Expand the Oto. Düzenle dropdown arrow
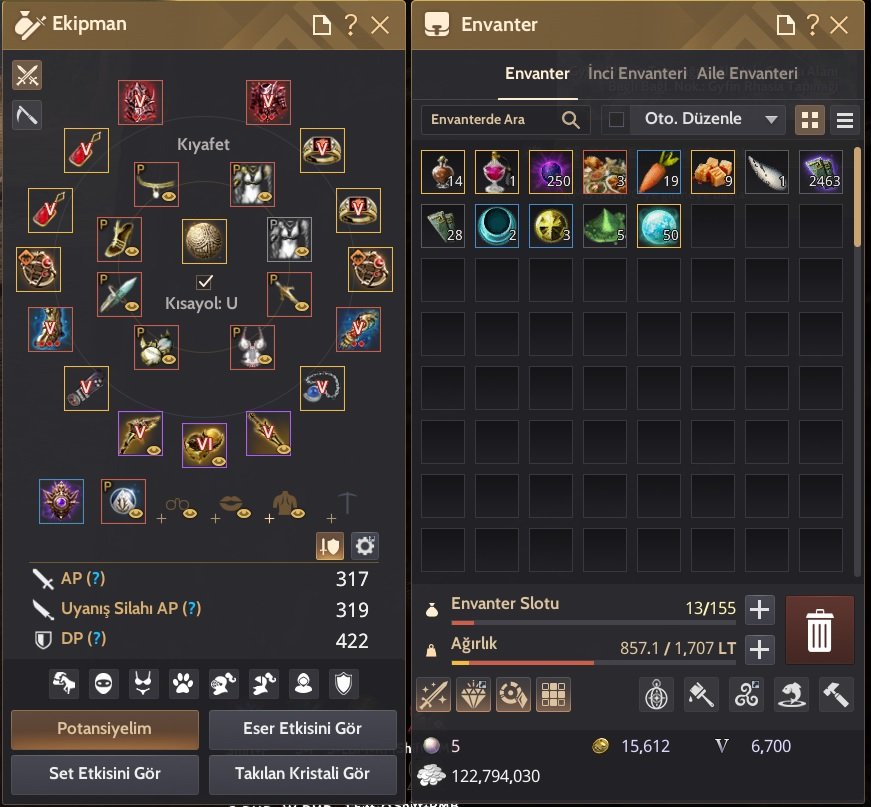 click(770, 119)
